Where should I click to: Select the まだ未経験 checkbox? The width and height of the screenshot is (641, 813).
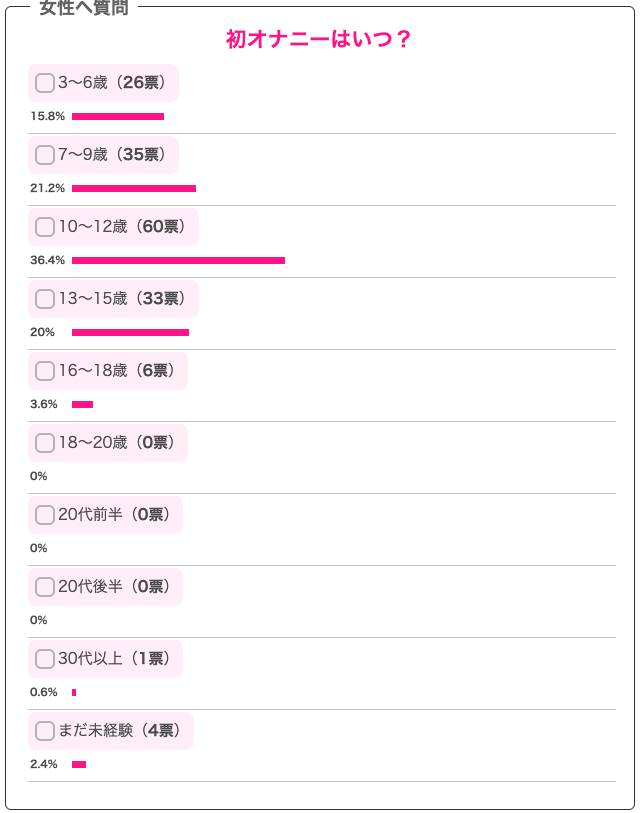[45, 731]
